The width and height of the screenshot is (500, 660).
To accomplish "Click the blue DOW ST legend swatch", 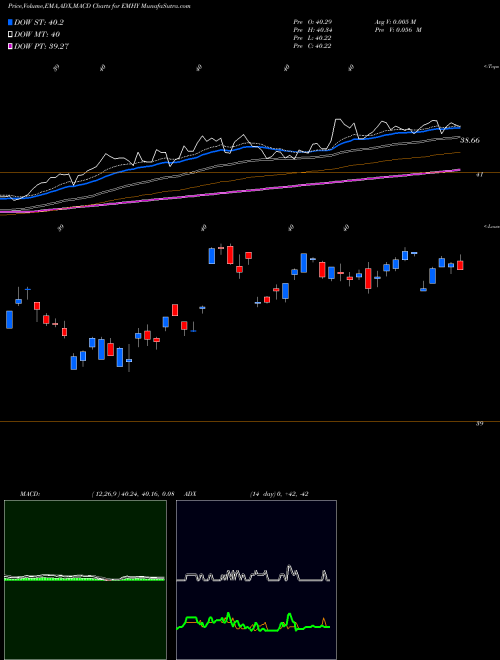I will click(10, 22).
